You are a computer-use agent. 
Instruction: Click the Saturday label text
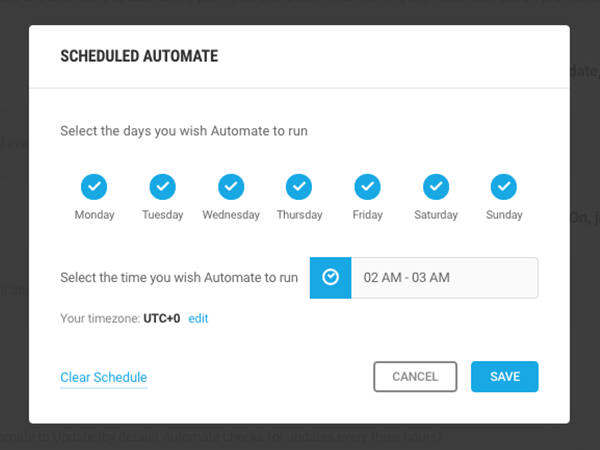[436, 215]
